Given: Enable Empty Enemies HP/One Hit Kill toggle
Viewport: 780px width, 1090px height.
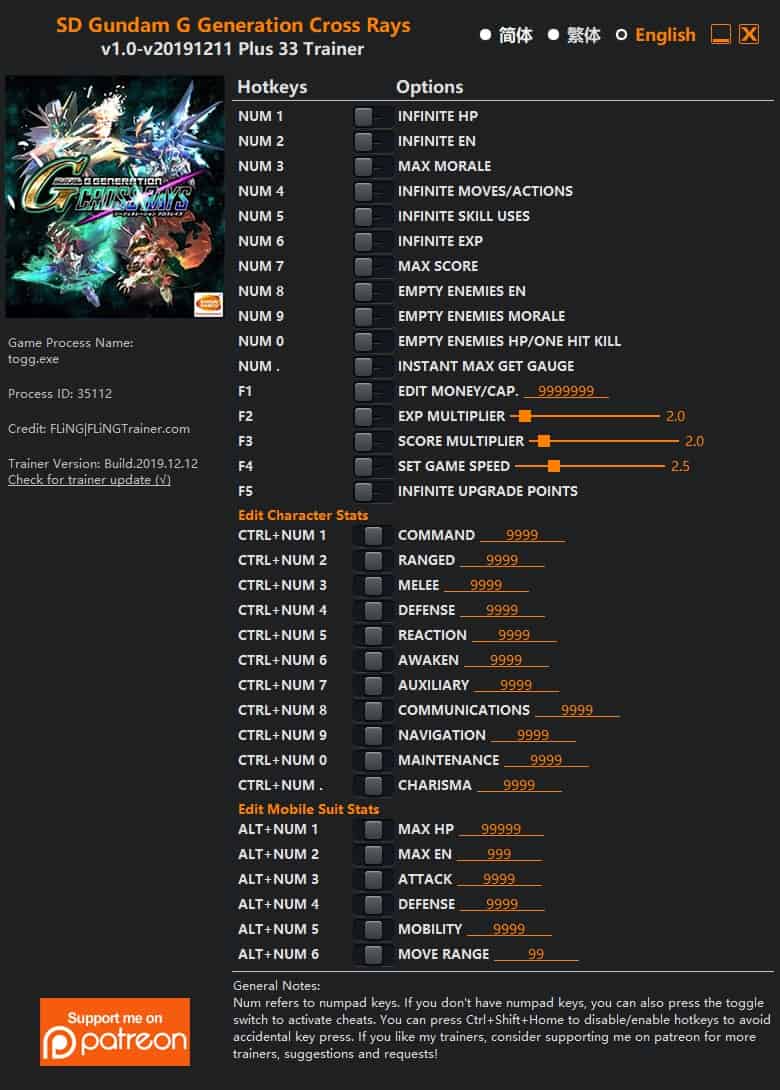Looking at the screenshot, I should pyautogui.click(x=373, y=341).
